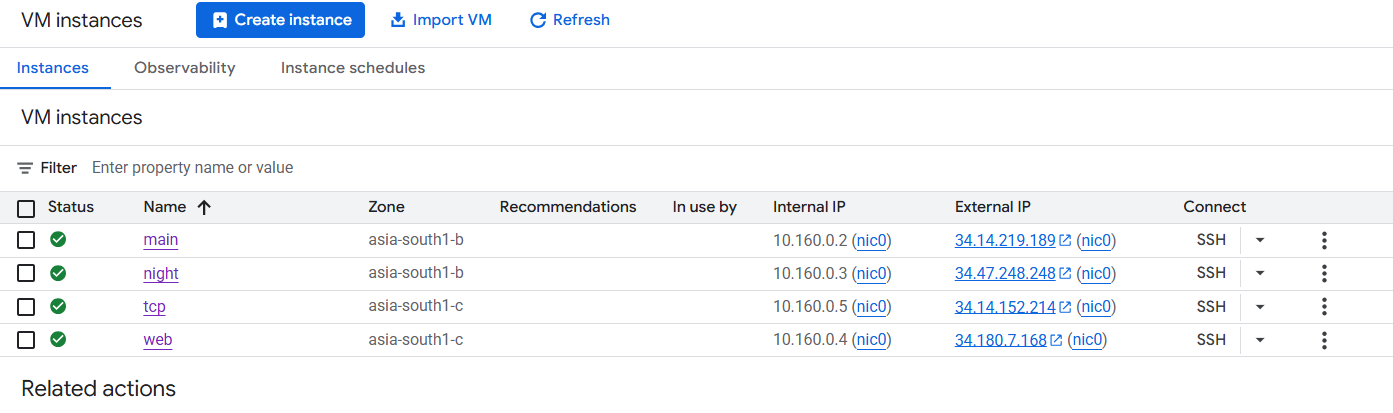Expand SSH options dropdown for main
1393x413 pixels.
coord(1260,240)
